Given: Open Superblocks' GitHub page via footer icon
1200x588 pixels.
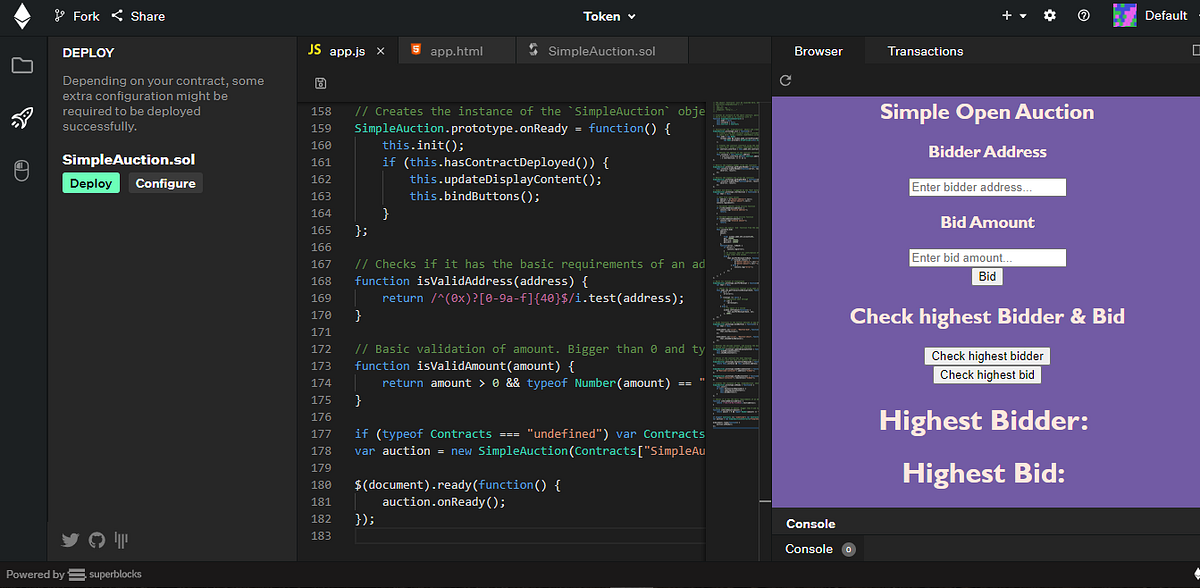Looking at the screenshot, I should 96,540.
